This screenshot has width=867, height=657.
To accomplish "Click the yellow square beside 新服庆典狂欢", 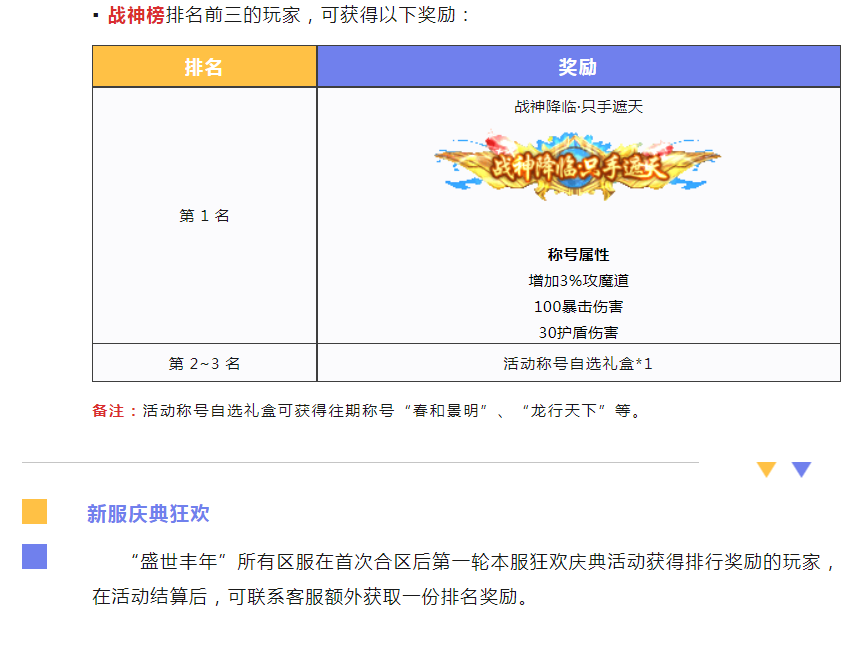I will click(34, 512).
